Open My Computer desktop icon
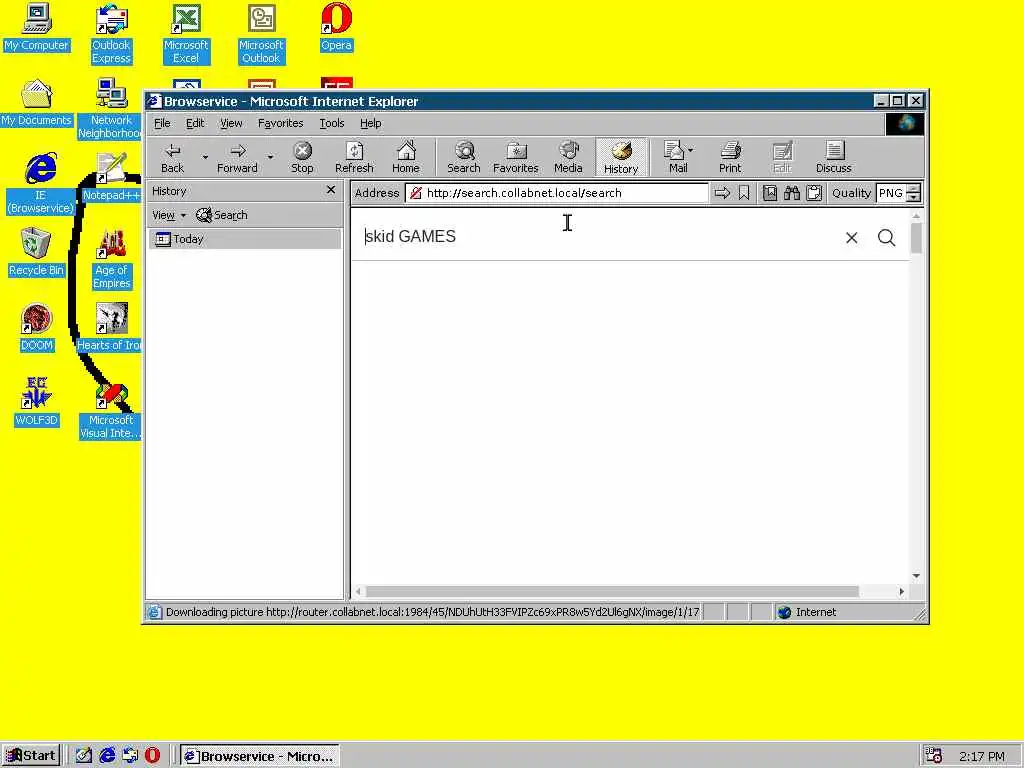The height and width of the screenshot is (768, 1024). click(36, 27)
